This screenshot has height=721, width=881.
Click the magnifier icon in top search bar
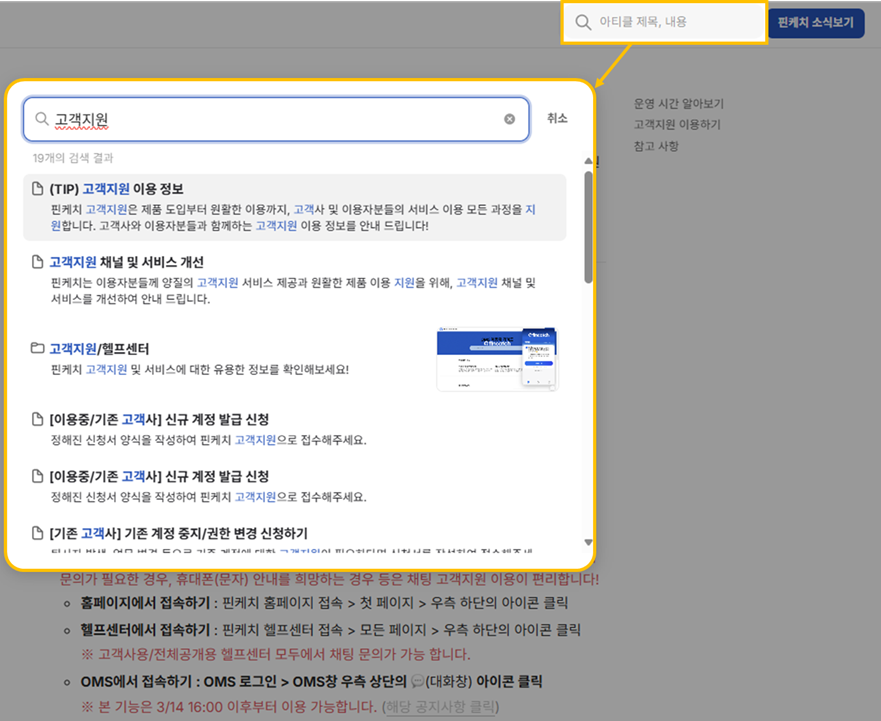click(x=583, y=22)
